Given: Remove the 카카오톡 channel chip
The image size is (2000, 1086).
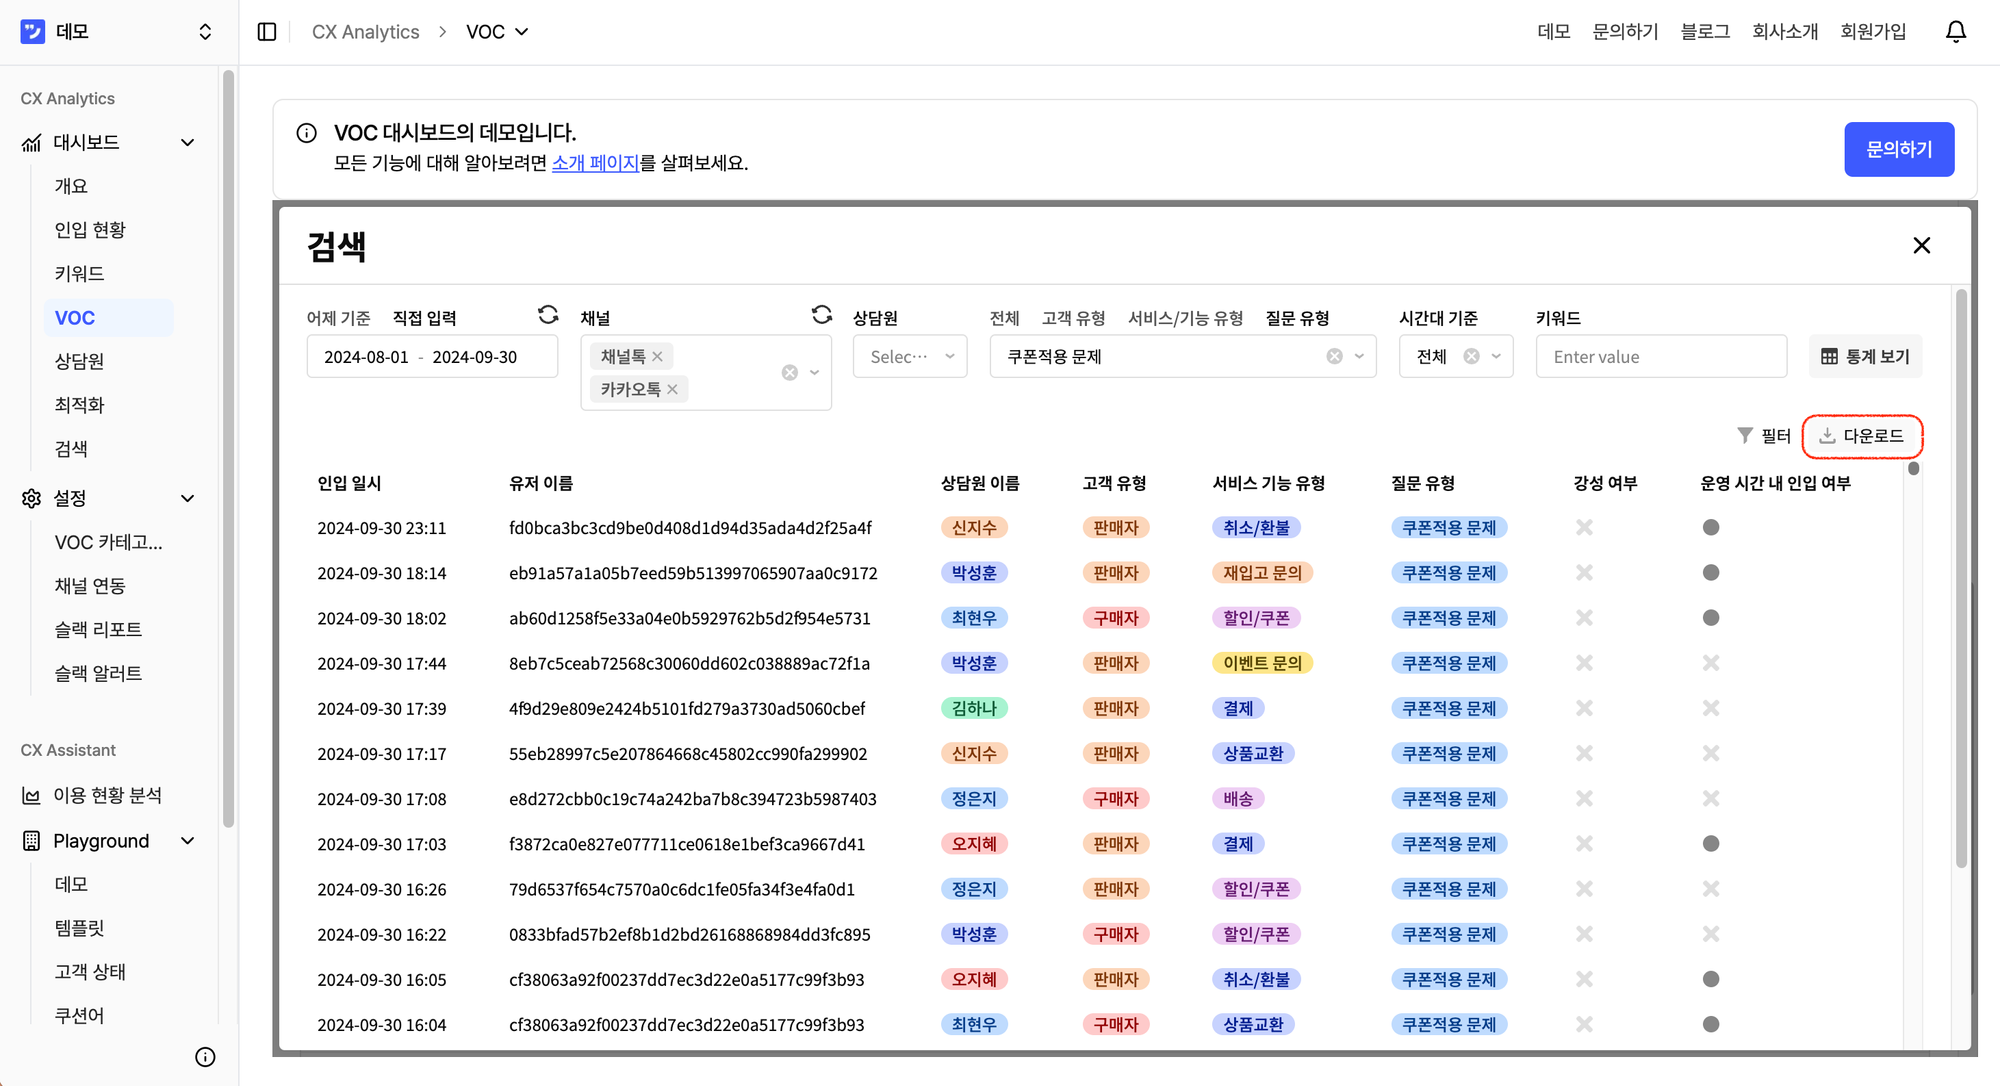Looking at the screenshot, I should pyautogui.click(x=673, y=389).
